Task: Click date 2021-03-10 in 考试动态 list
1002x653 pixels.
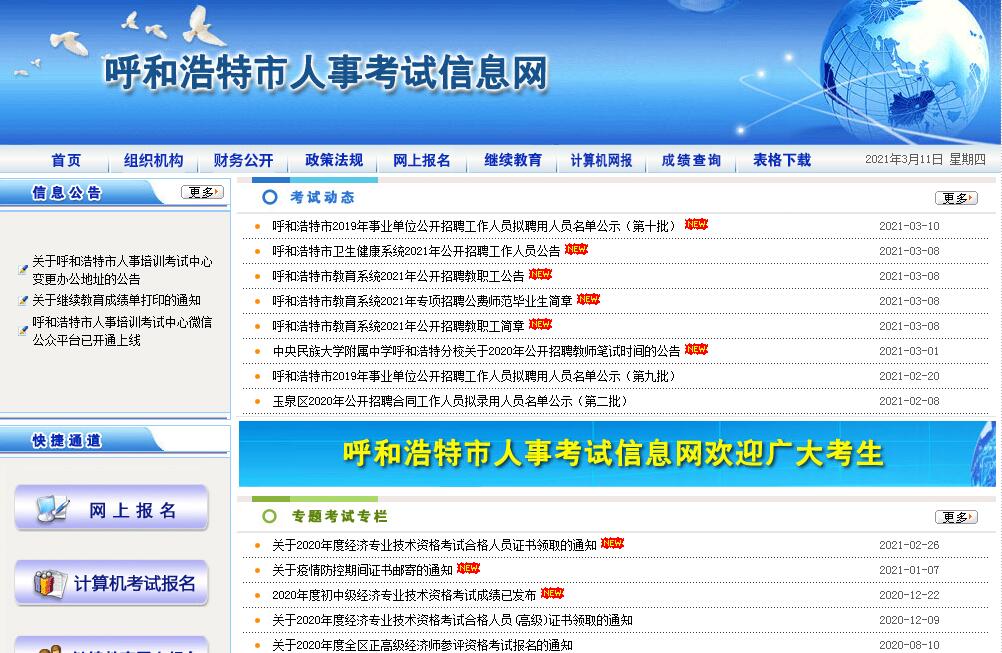Action: 909,226
